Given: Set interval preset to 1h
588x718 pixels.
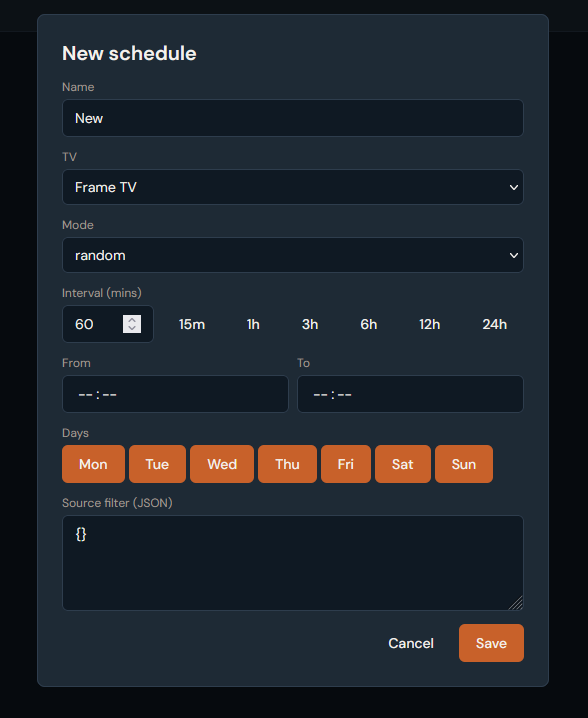Looking at the screenshot, I should [253, 324].
